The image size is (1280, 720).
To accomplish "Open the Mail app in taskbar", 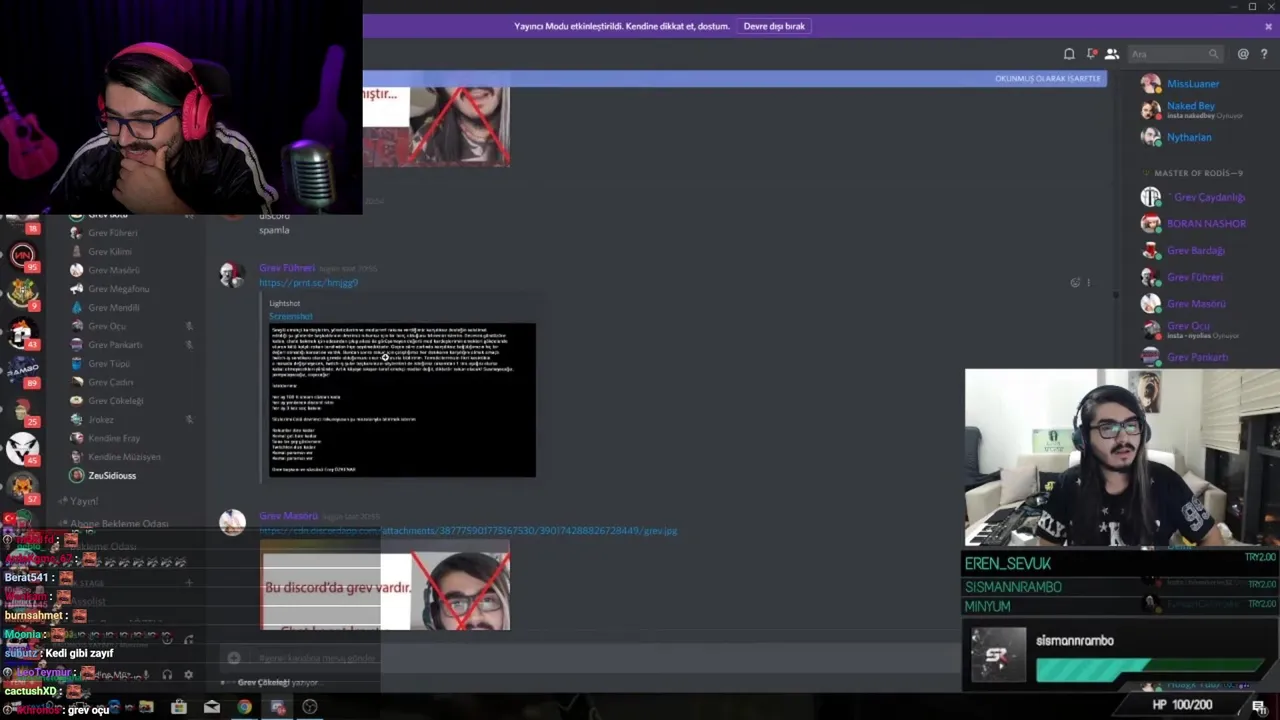I will [x=212, y=707].
